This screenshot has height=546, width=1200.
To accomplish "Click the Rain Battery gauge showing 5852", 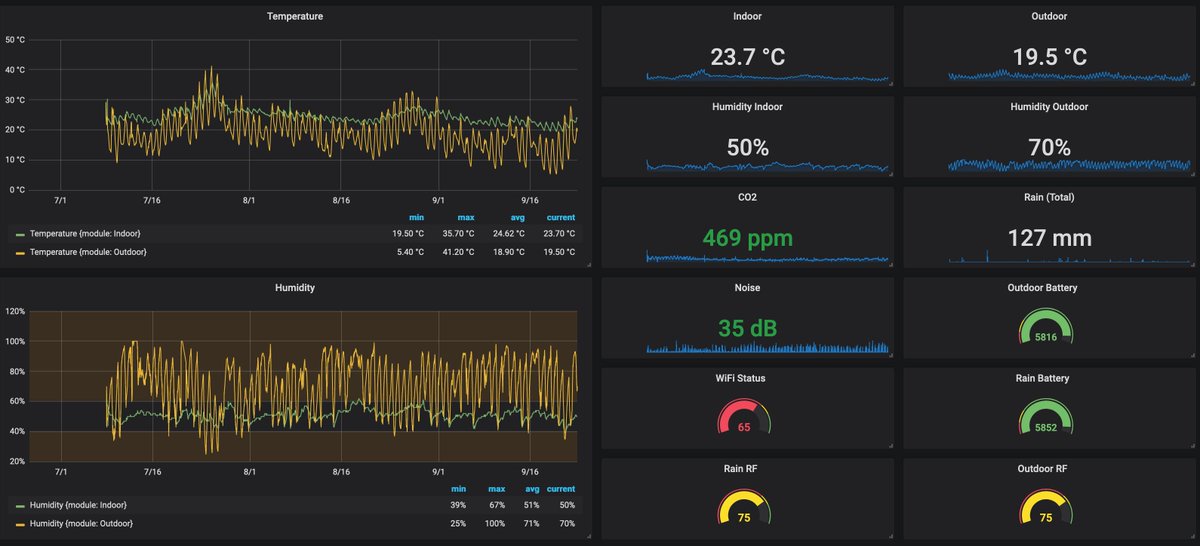I will pyautogui.click(x=1046, y=415).
